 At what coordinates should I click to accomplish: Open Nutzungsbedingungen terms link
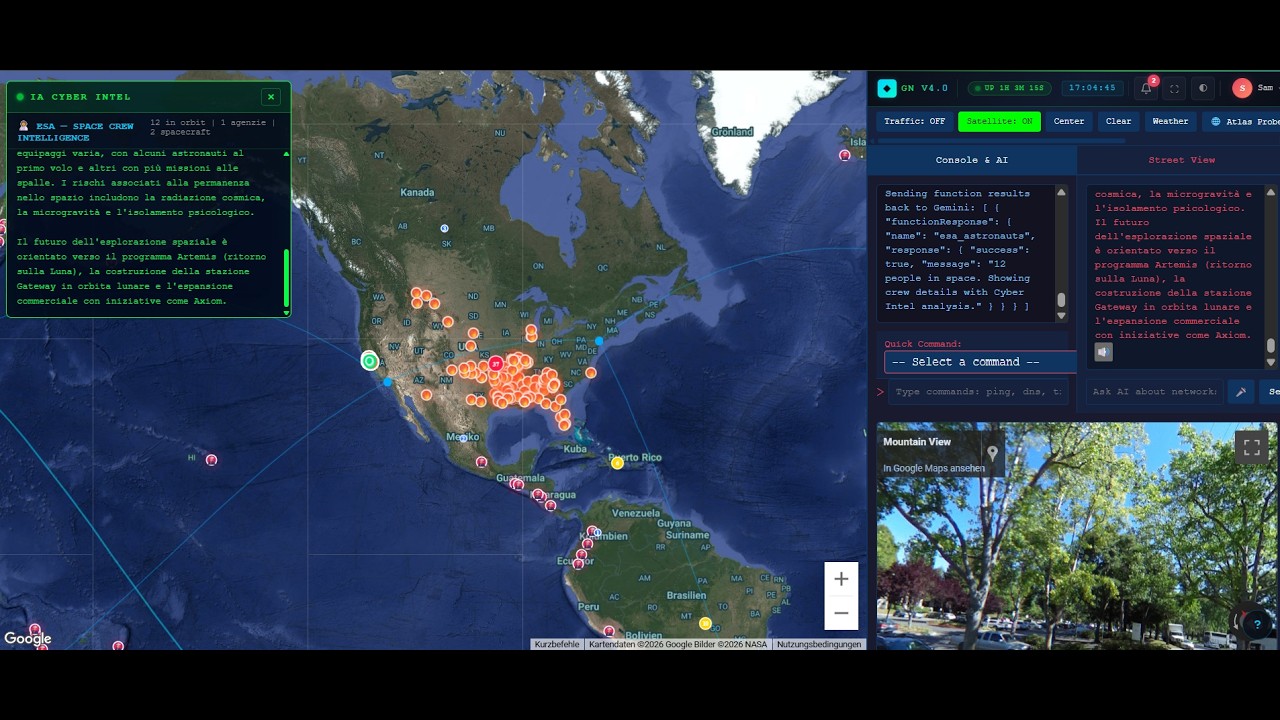click(819, 644)
